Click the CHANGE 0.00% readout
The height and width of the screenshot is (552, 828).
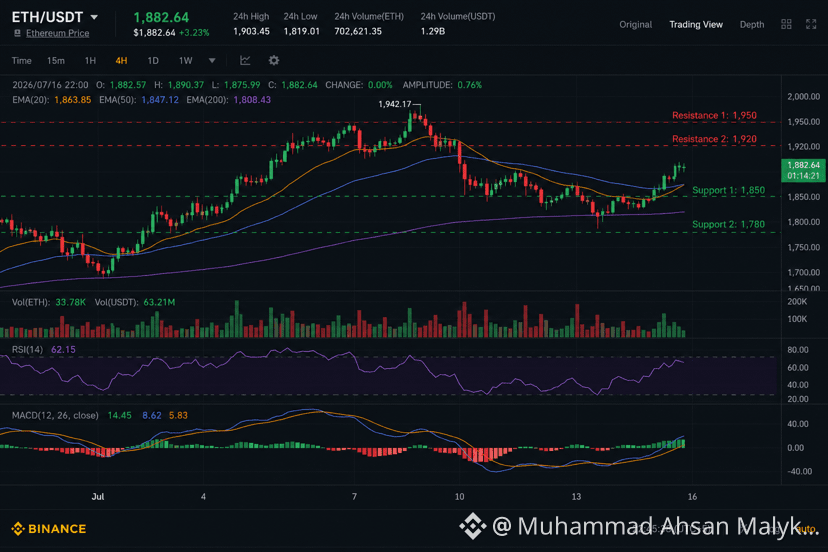tap(359, 85)
